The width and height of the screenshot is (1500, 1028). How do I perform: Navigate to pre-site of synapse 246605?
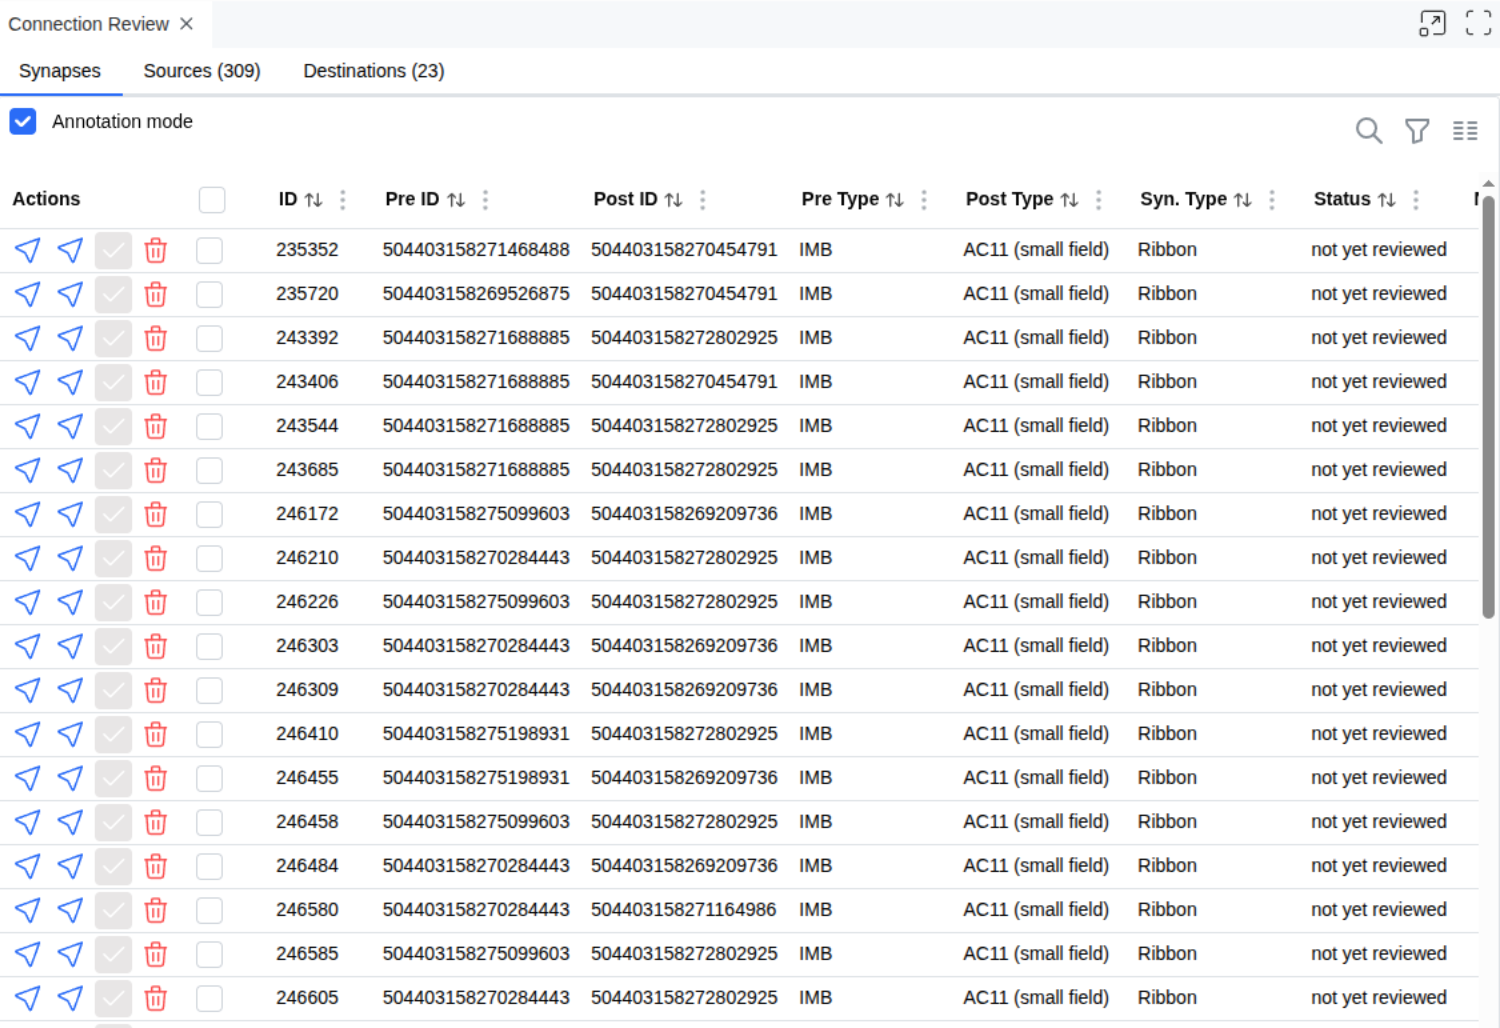pos(28,998)
